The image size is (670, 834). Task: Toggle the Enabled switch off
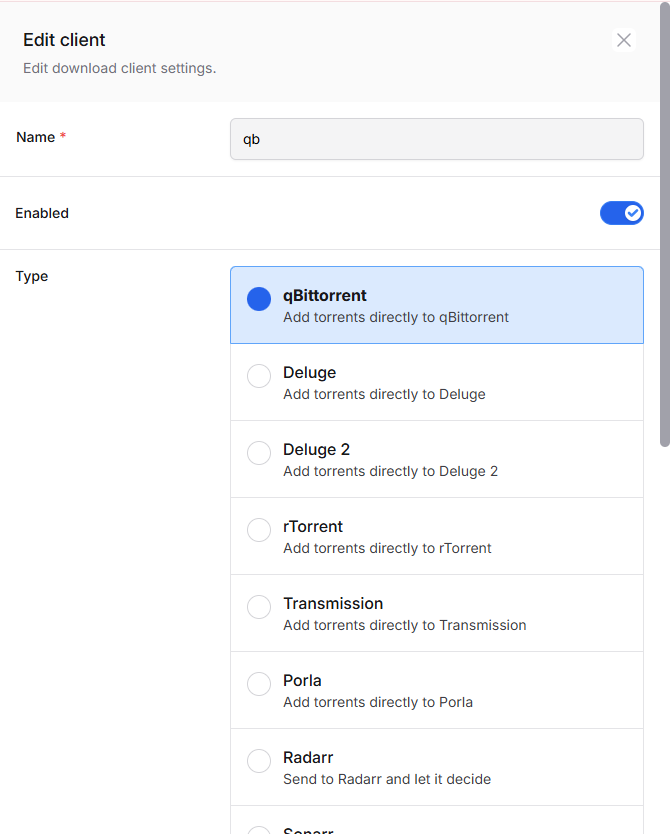[622, 213]
